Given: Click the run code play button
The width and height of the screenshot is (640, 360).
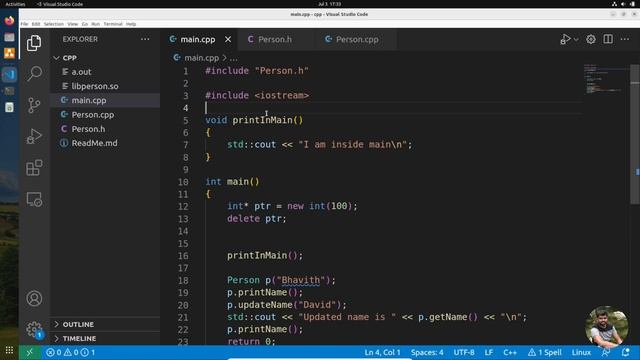Looking at the screenshot, I should pyautogui.click(x=565, y=39).
